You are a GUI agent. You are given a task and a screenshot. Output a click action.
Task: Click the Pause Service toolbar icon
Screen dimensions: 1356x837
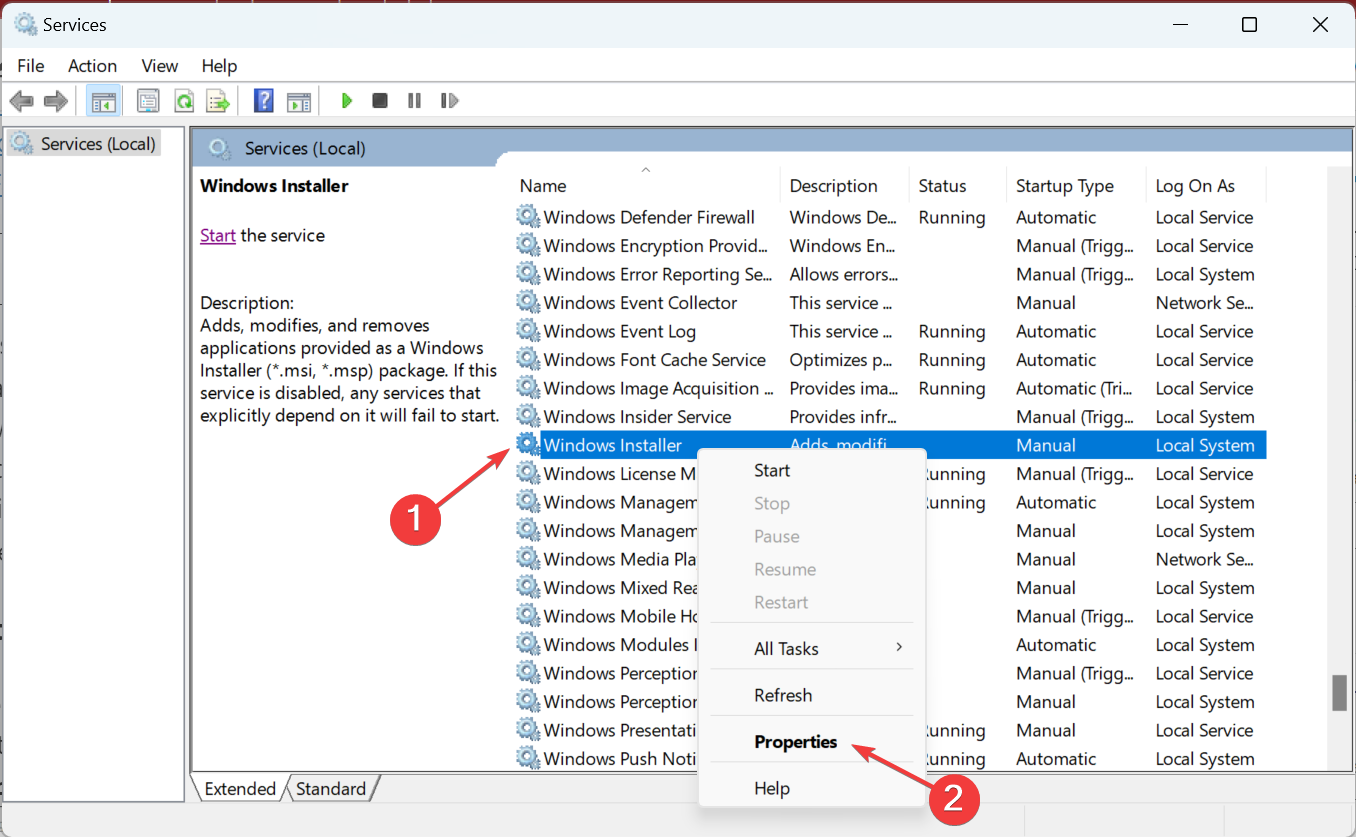(x=414, y=101)
